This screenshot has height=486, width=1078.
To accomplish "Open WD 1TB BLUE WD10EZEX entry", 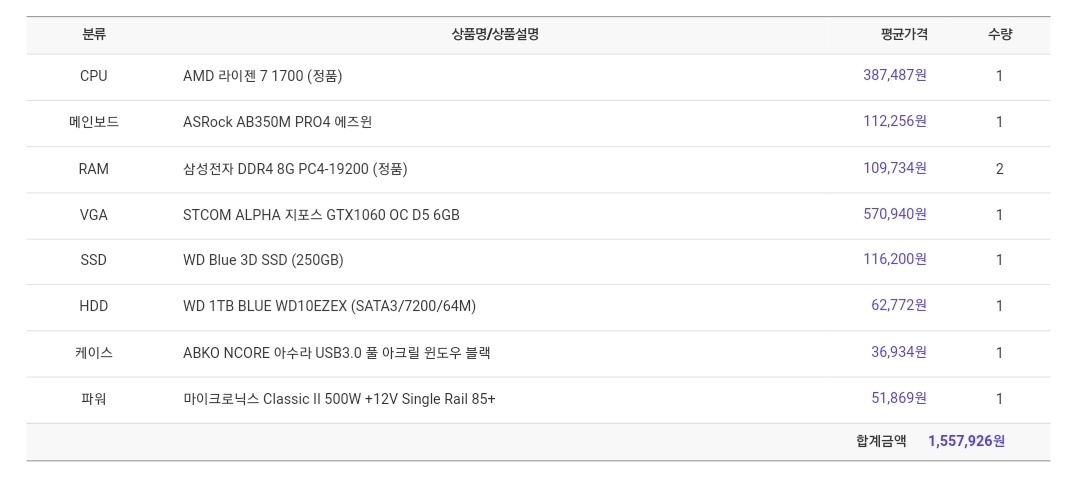I will [329, 307].
